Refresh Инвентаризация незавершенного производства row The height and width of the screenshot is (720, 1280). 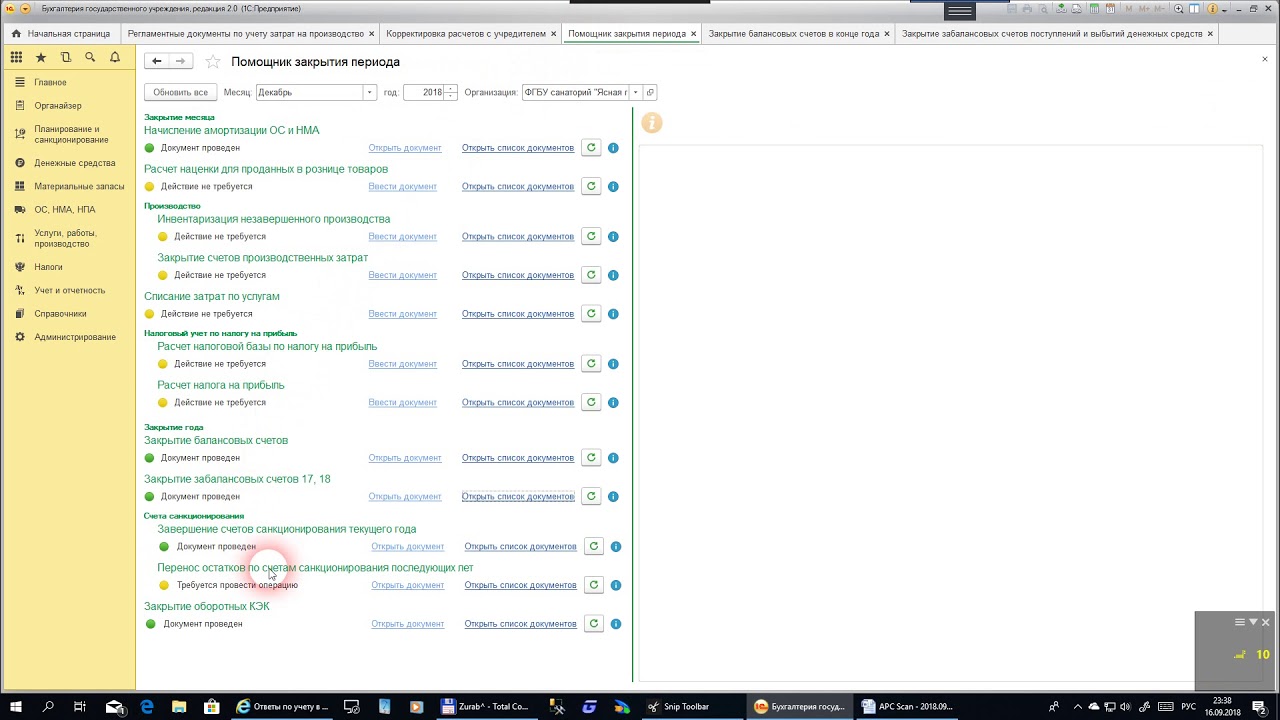[x=591, y=236]
